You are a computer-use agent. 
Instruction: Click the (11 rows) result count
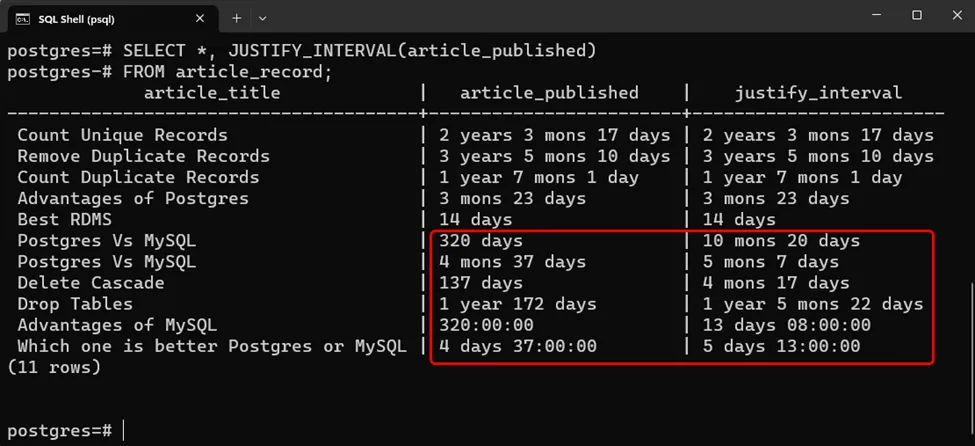(54, 367)
